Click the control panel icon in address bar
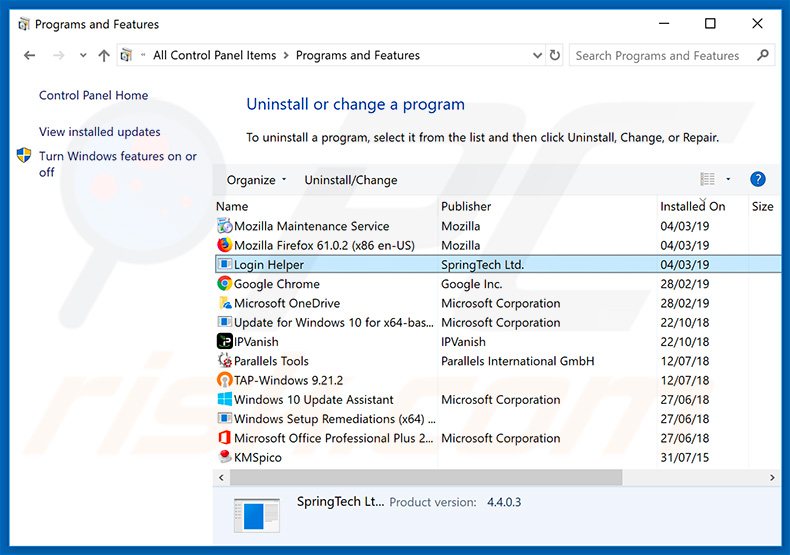 pyautogui.click(x=126, y=55)
